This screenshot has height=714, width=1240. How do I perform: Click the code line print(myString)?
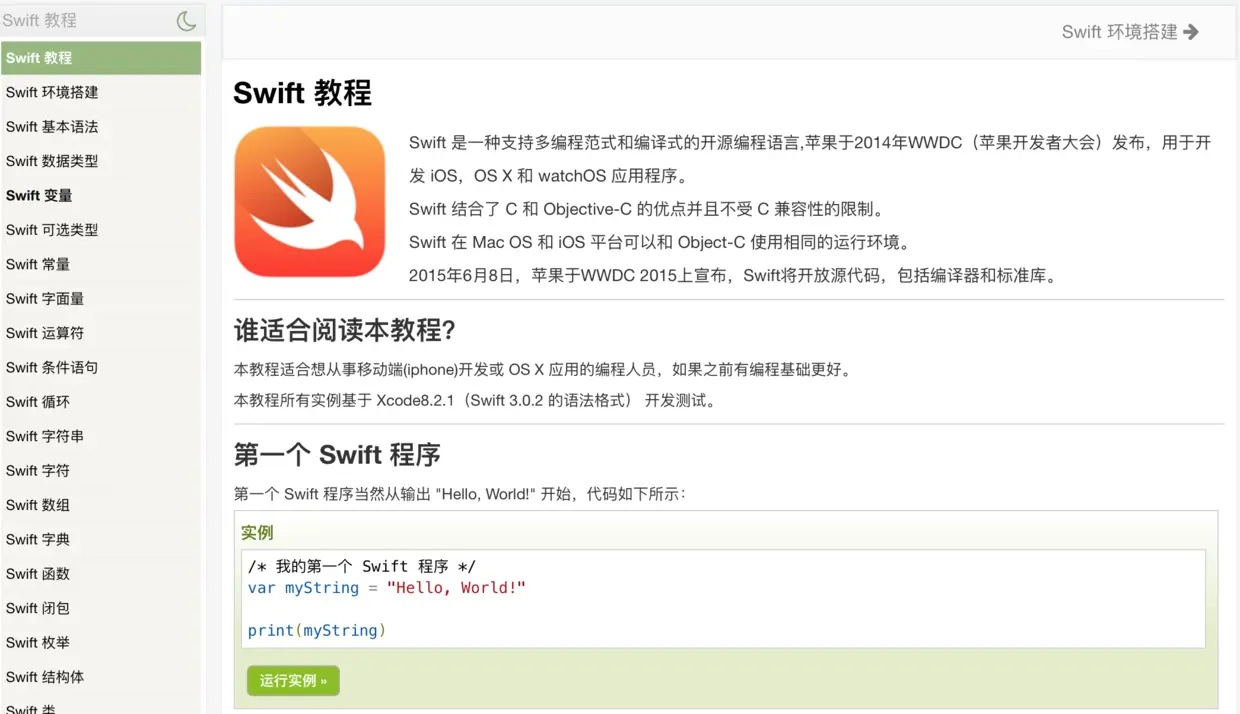pyautogui.click(x=317, y=631)
